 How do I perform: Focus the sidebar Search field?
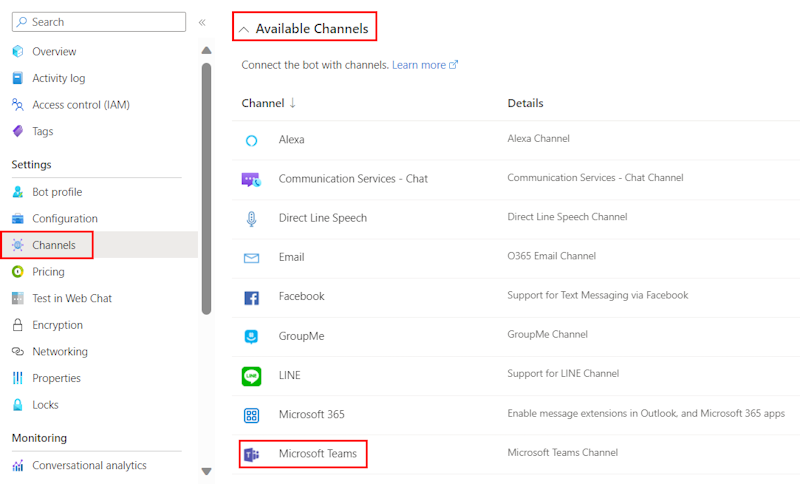(99, 22)
